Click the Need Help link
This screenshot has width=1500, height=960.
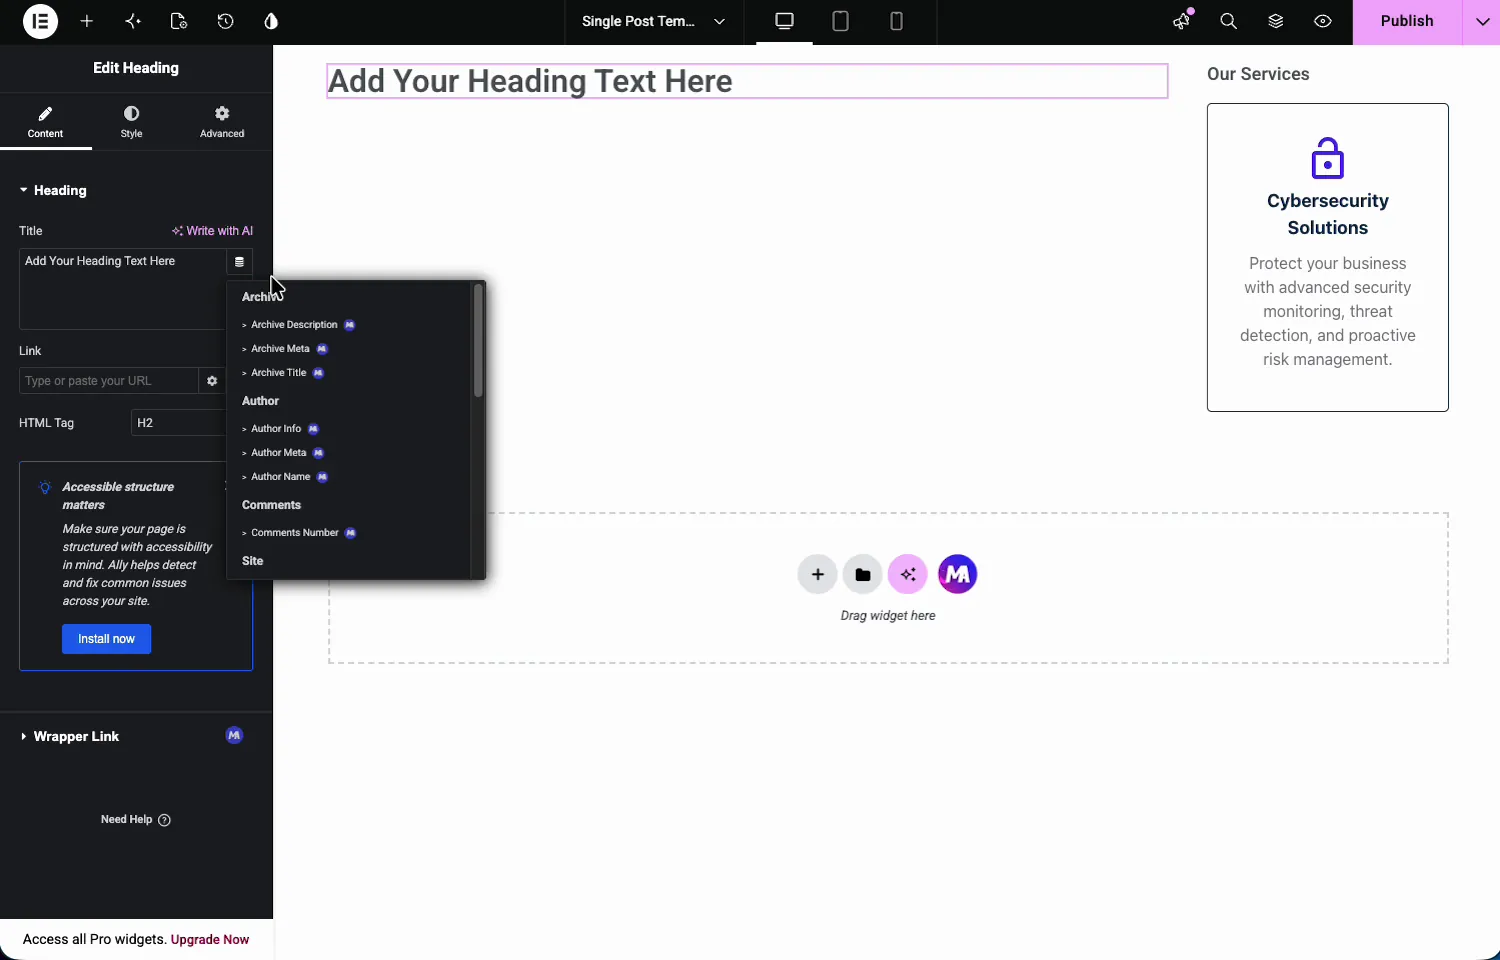136,820
